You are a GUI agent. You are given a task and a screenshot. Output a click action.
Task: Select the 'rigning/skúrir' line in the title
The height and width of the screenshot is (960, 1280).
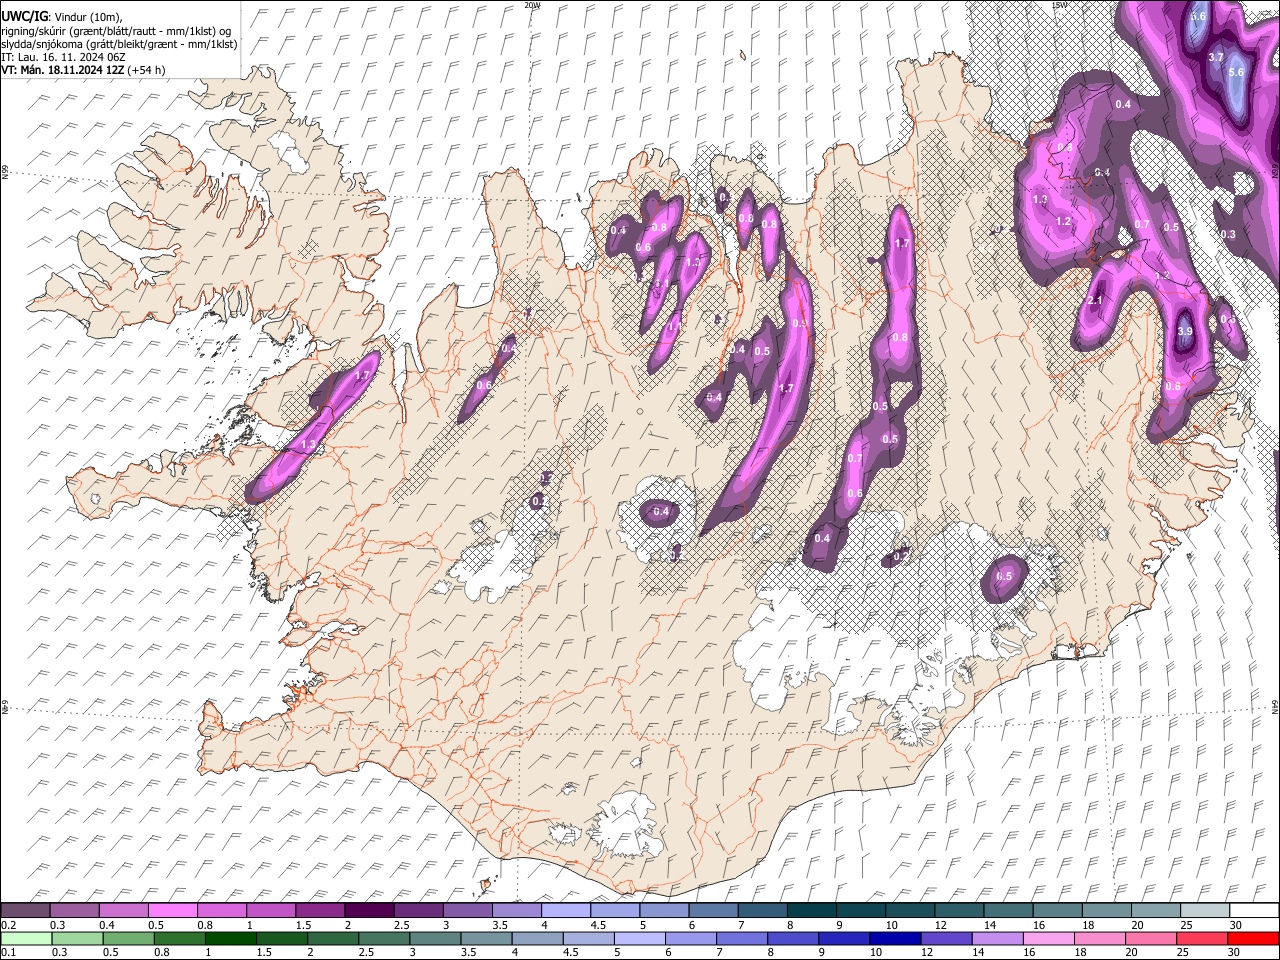click(x=117, y=30)
